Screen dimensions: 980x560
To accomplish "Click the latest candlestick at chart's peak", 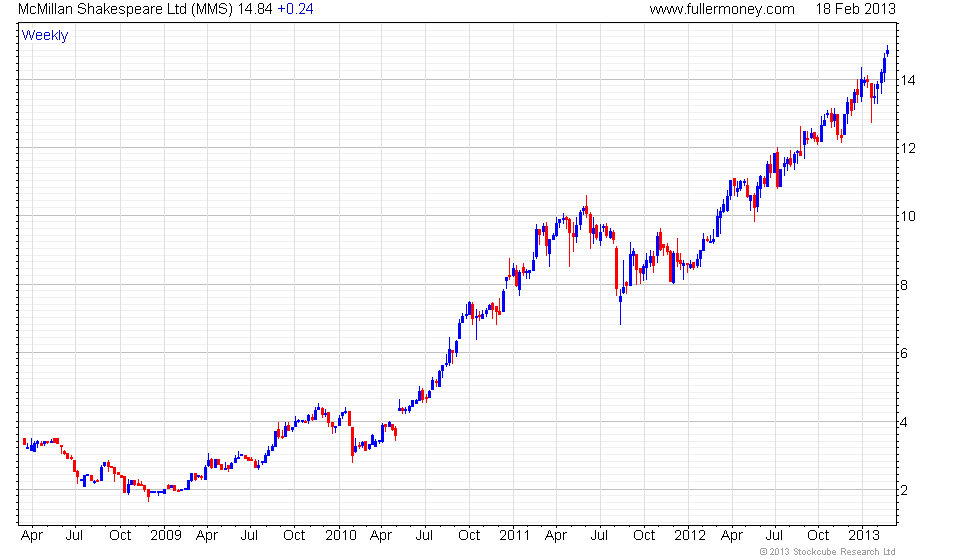I will click(x=888, y=51).
